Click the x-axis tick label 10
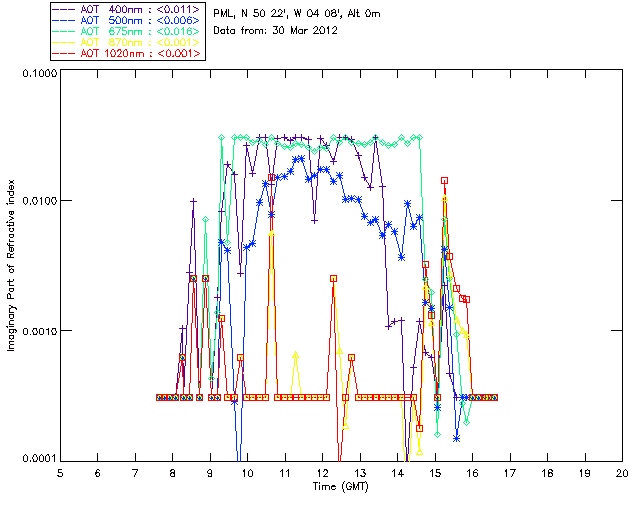 click(248, 473)
